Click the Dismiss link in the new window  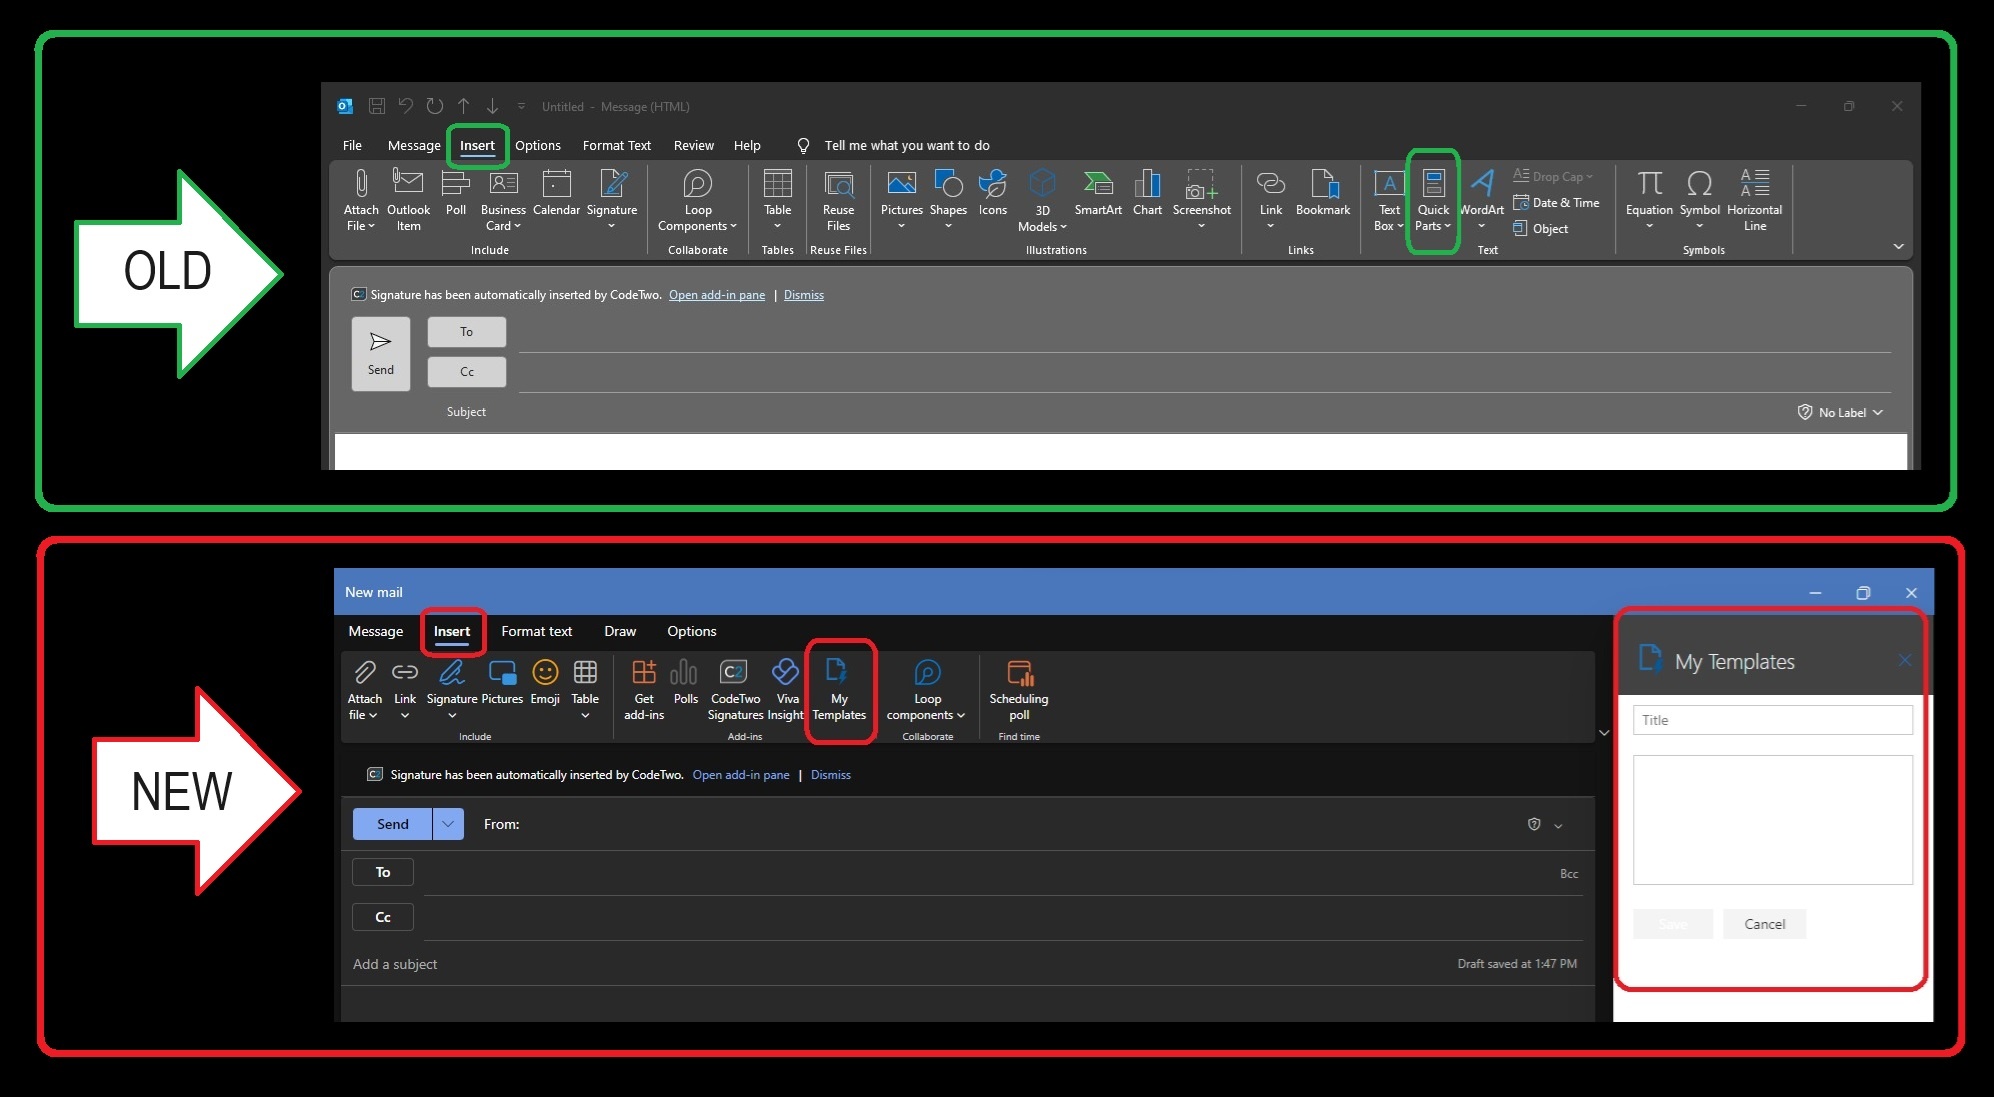831,775
